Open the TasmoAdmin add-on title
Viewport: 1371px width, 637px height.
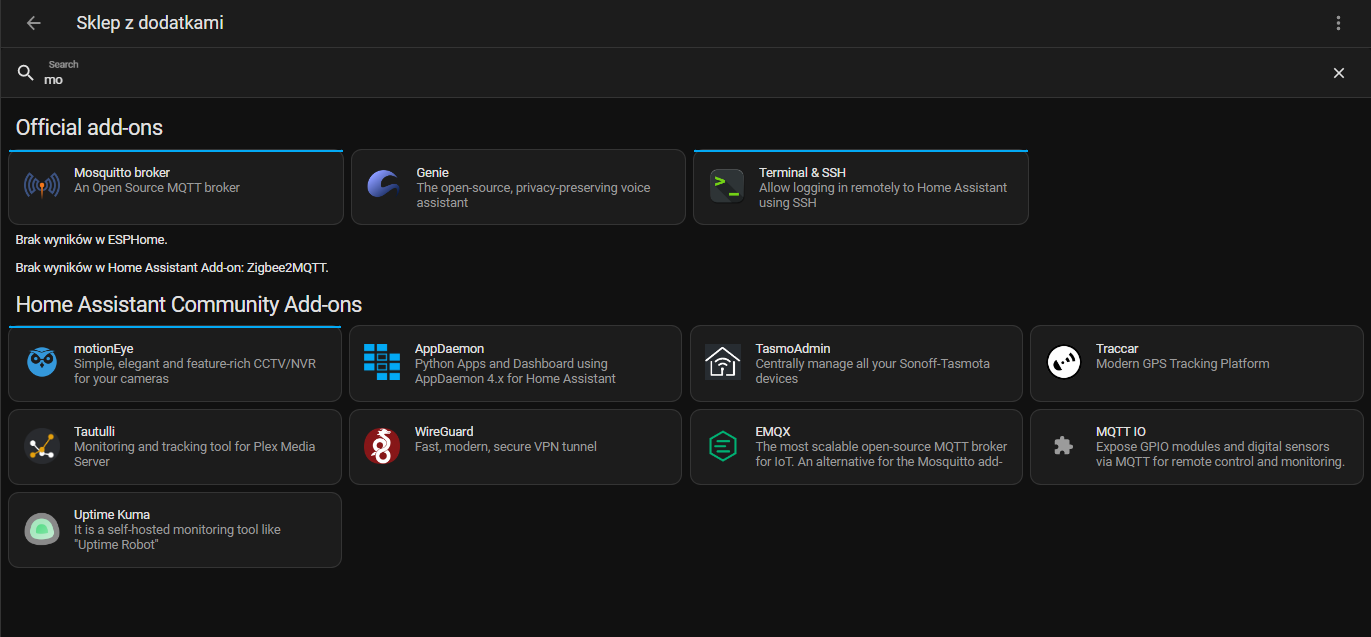tap(793, 349)
